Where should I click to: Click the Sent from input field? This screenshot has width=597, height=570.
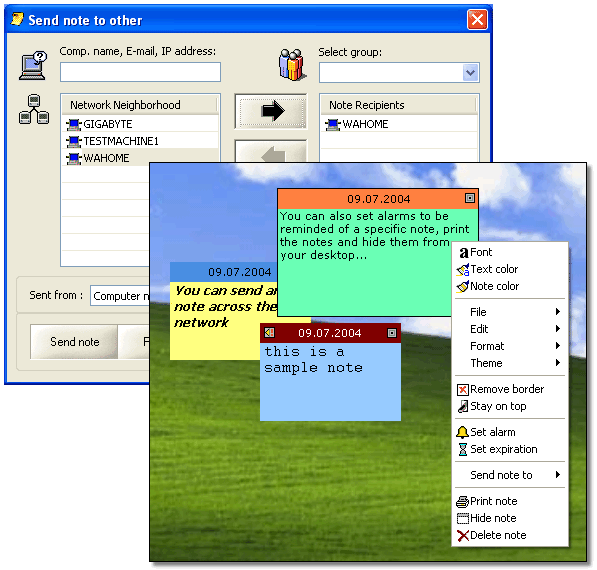[120, 295]
